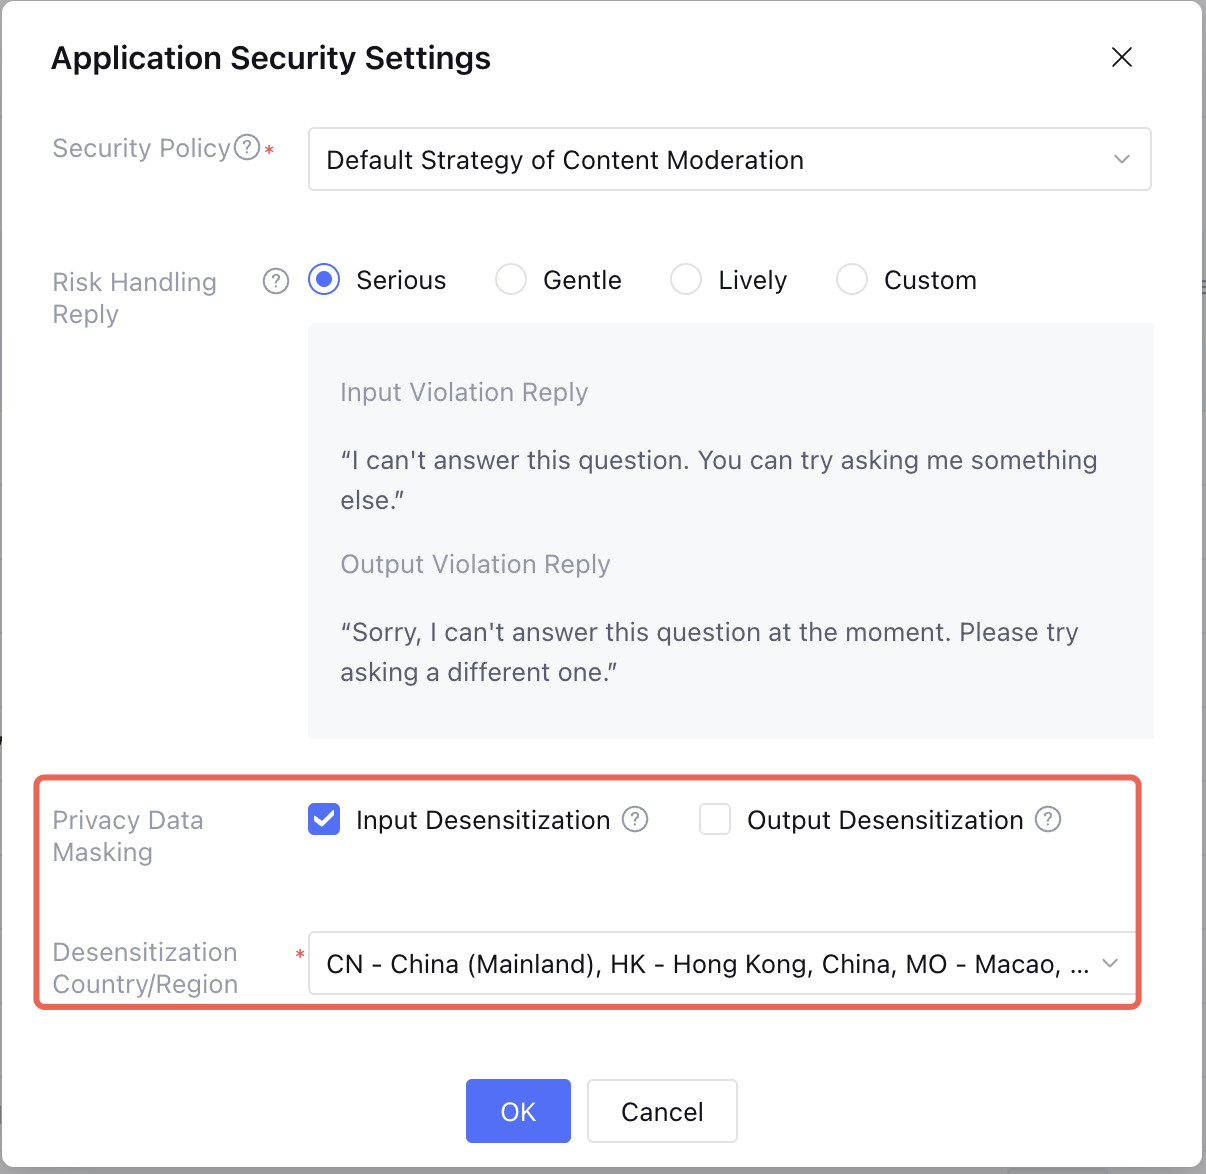Click the Input Violation Reply message text
Screen dimensions: 1206x1174
(x=718, y=480)
